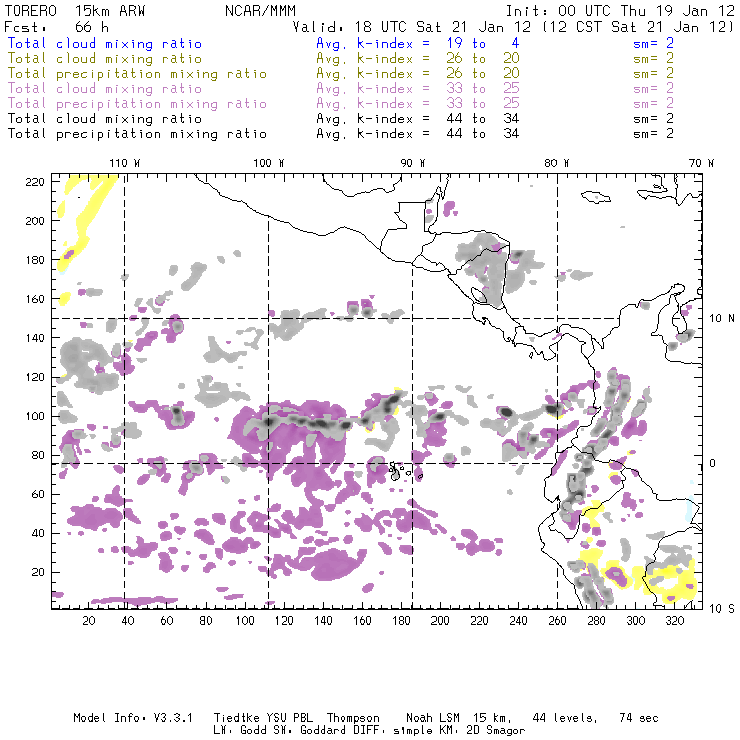The width and height of the screenshot is (740, 740).
Task: Click the '320' value on the horizontal axis
Action: (x=674, y=621)
